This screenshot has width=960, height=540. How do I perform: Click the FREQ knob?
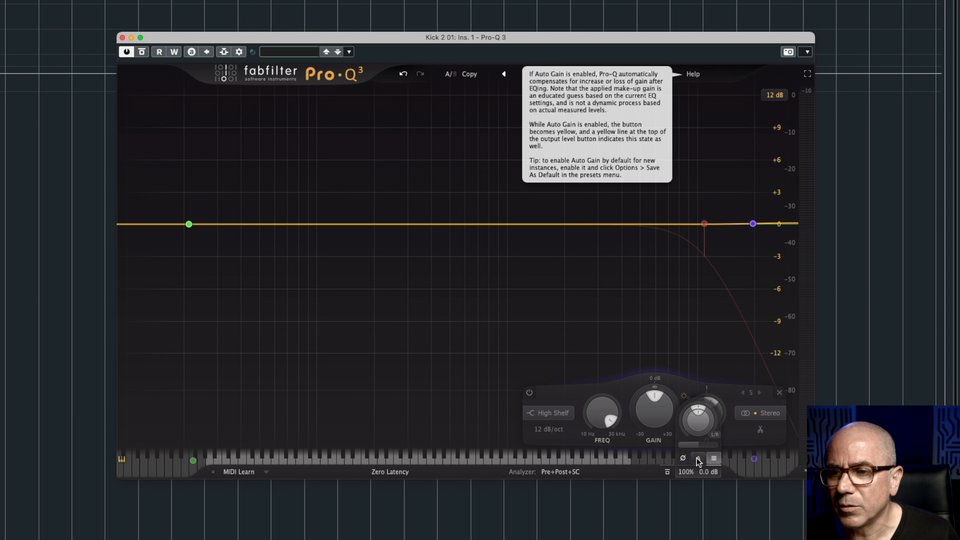click(x=602, y=413)
